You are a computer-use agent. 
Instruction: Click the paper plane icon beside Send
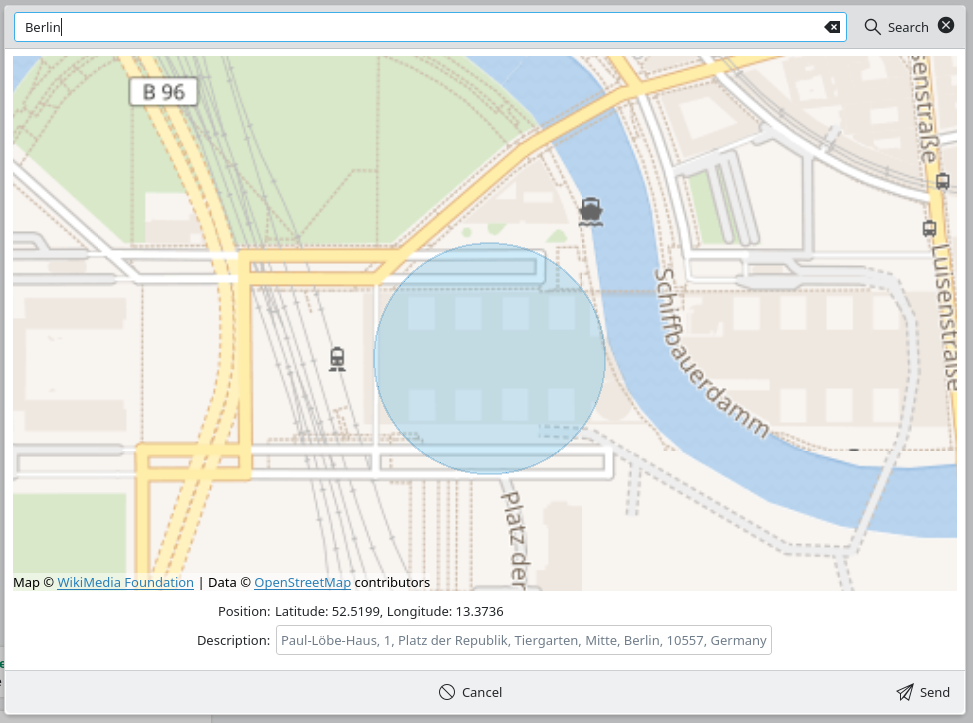click(903, 692)
